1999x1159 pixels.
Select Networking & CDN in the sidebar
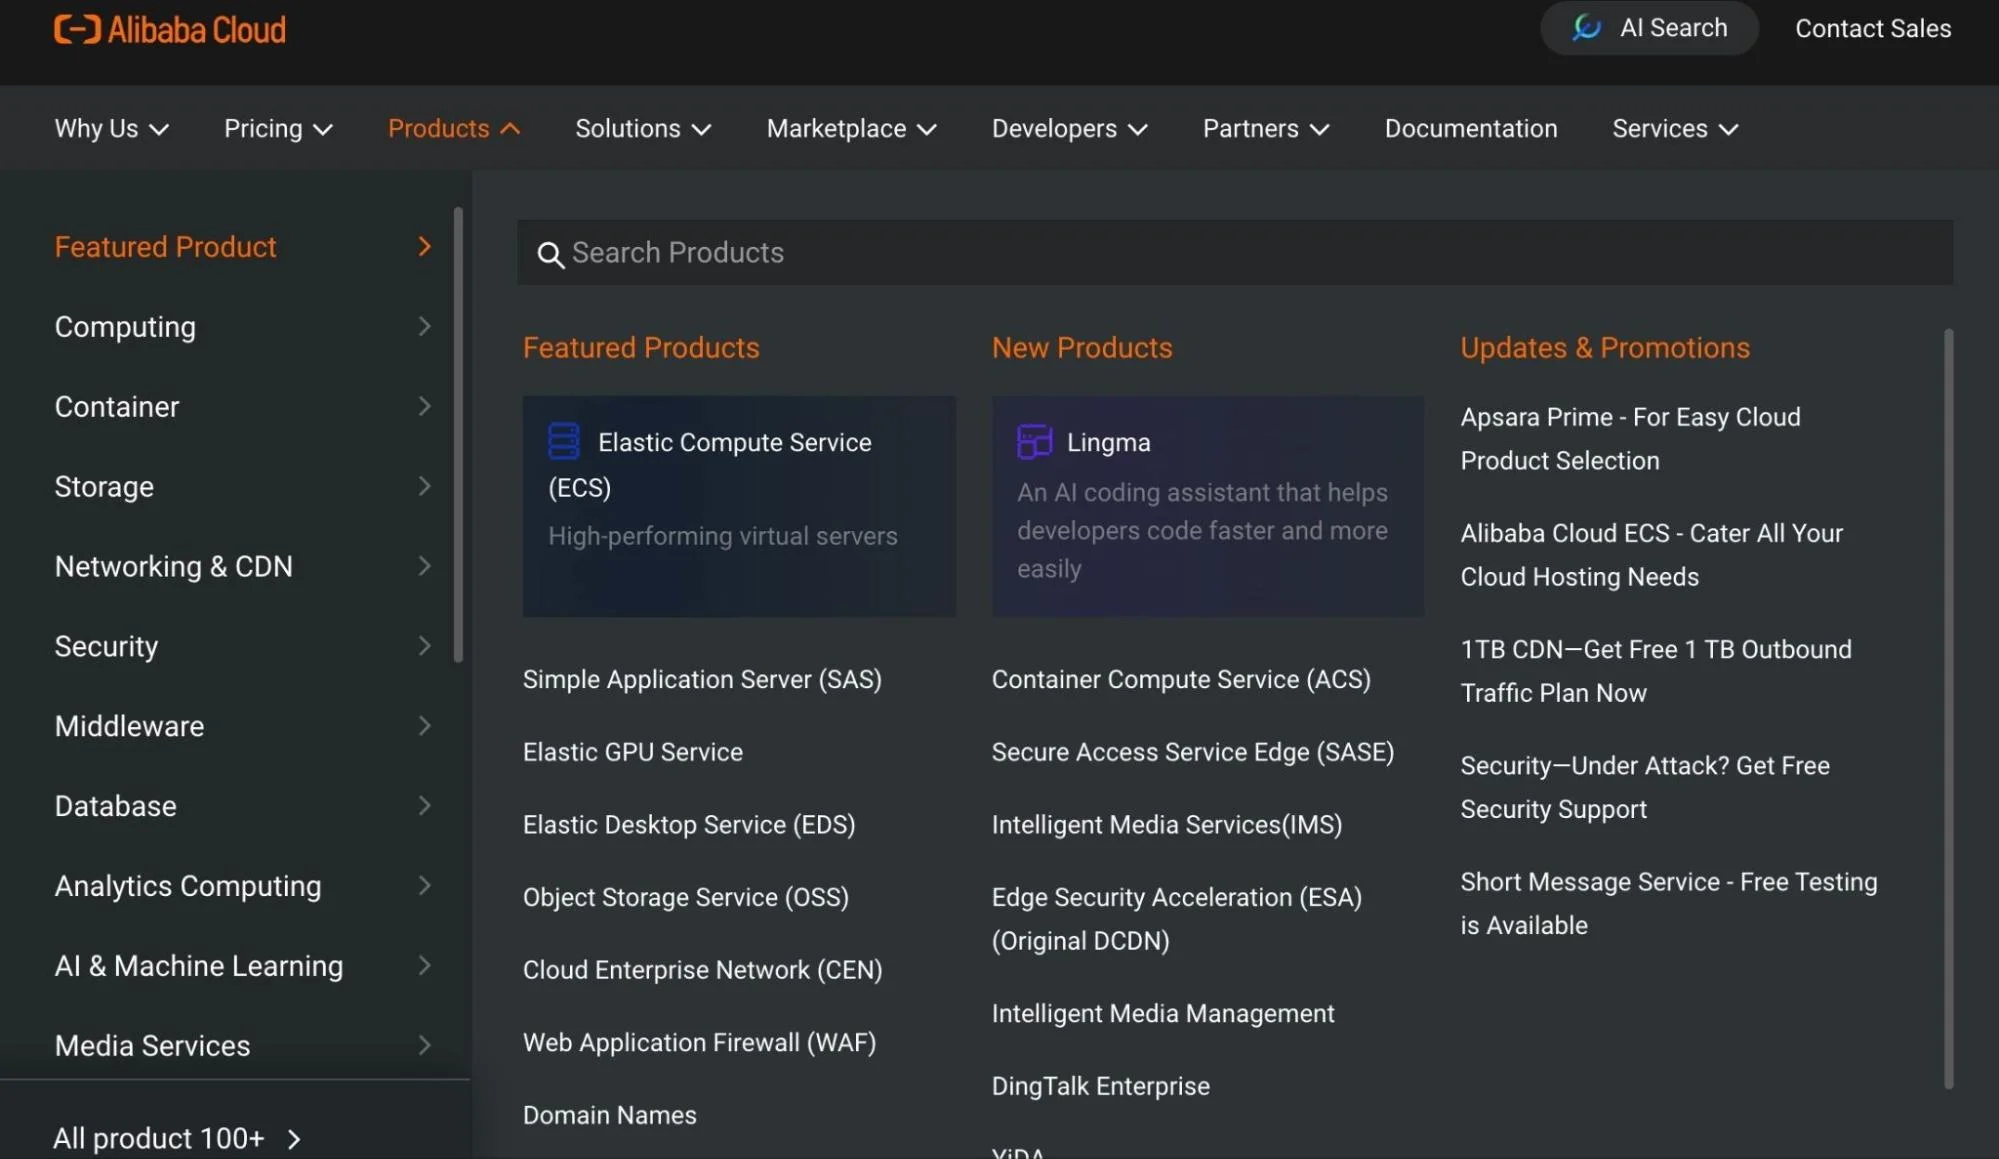click(174, 566)
